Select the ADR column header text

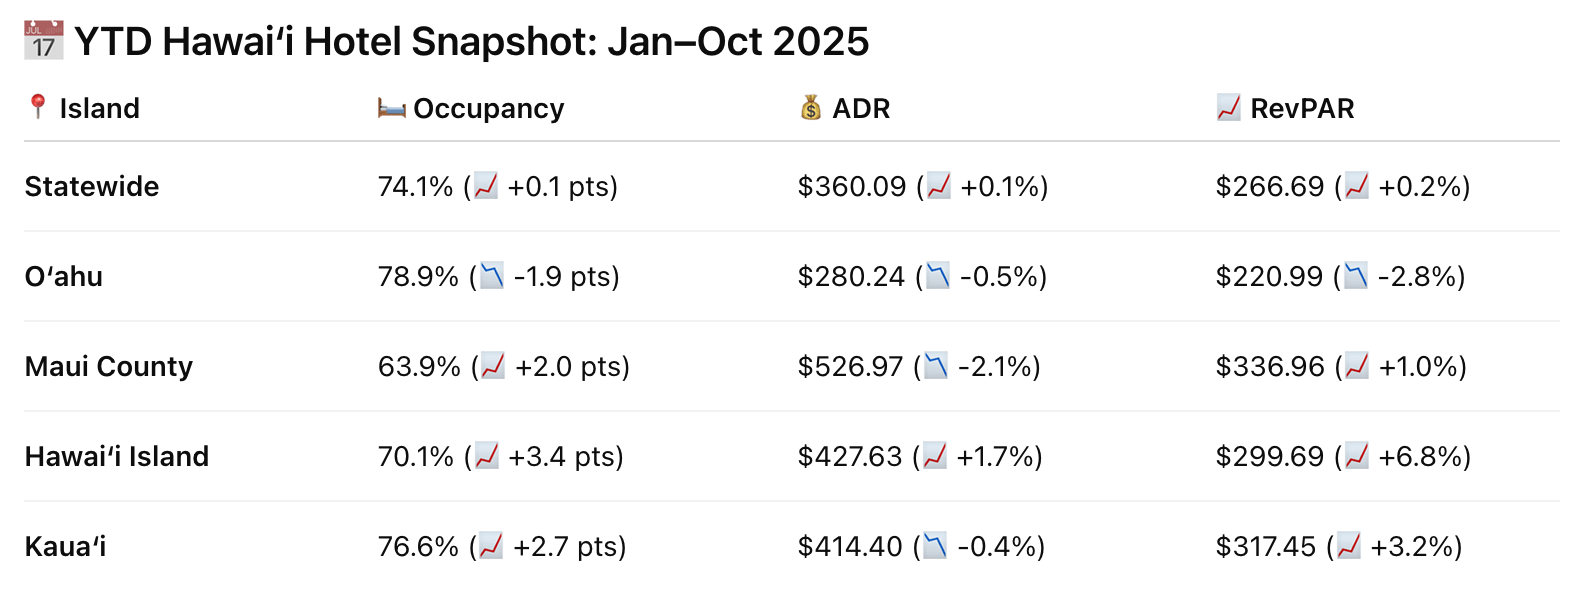pyautogui.click(x=861, y=108)
